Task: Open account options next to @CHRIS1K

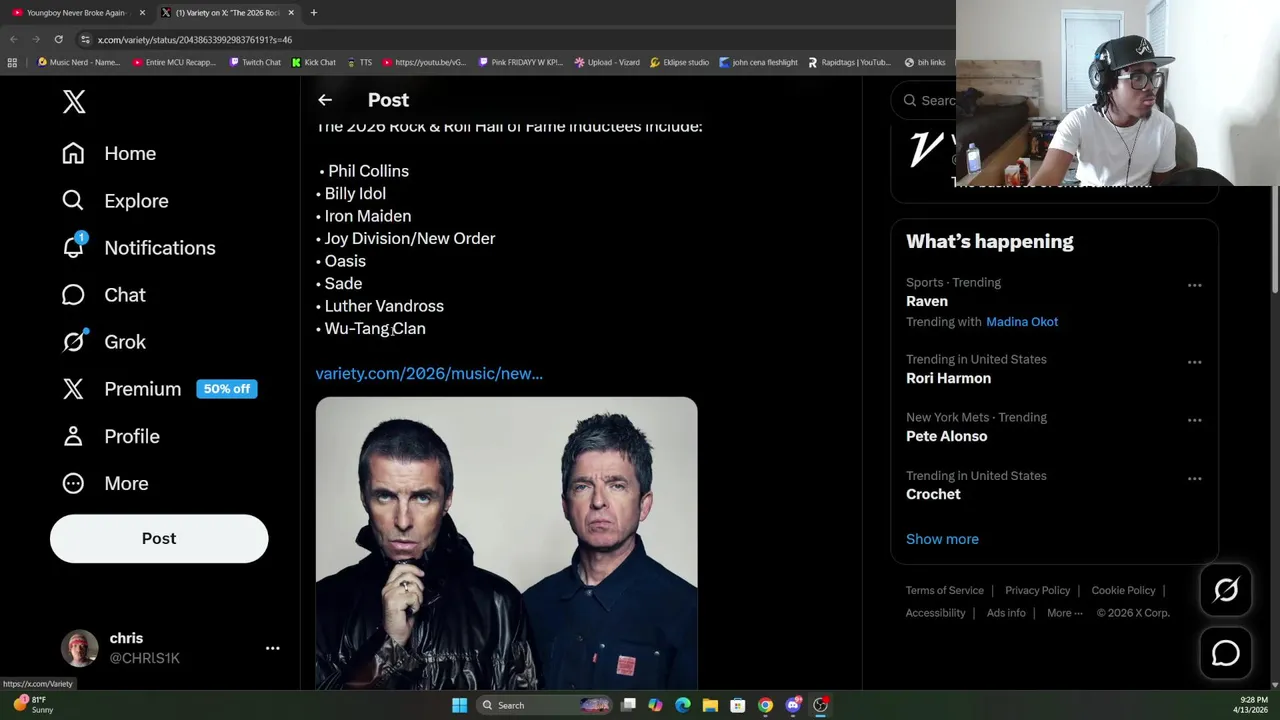Action: 272,648
